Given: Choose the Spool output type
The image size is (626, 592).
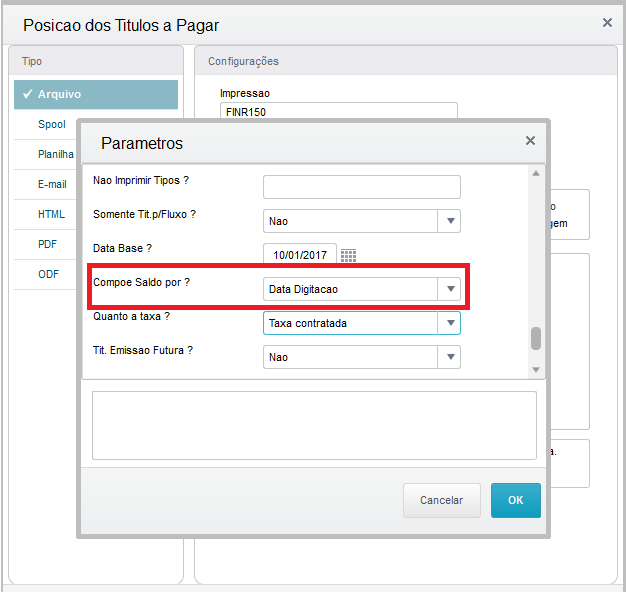Looking at the screenshot, I should click(52, 125).
